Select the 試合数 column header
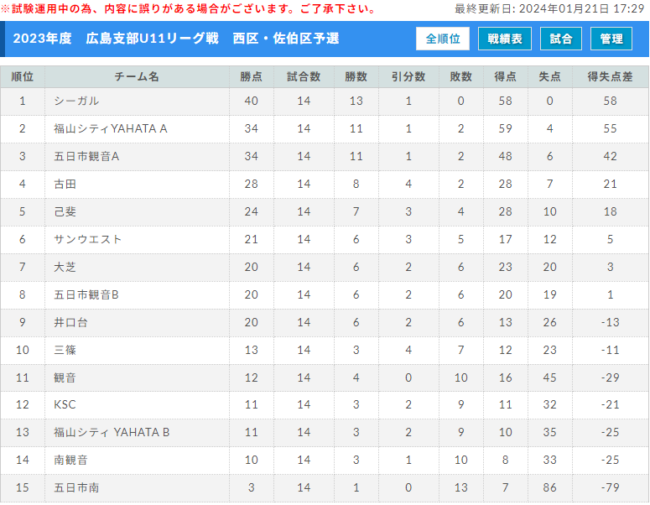This screenshot has height=505, width=650. point(303,77)
